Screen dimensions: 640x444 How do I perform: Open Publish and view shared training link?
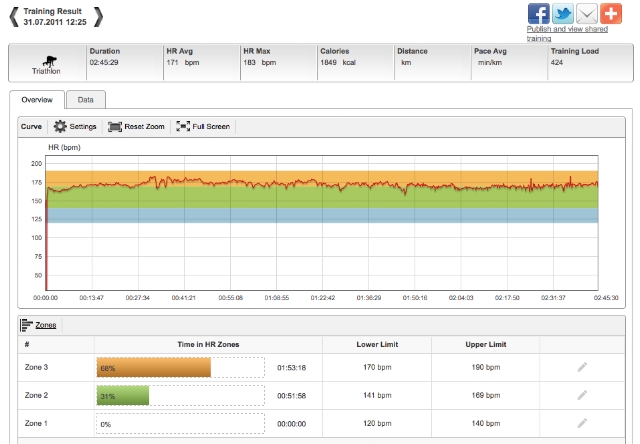(x=567, y=33)
